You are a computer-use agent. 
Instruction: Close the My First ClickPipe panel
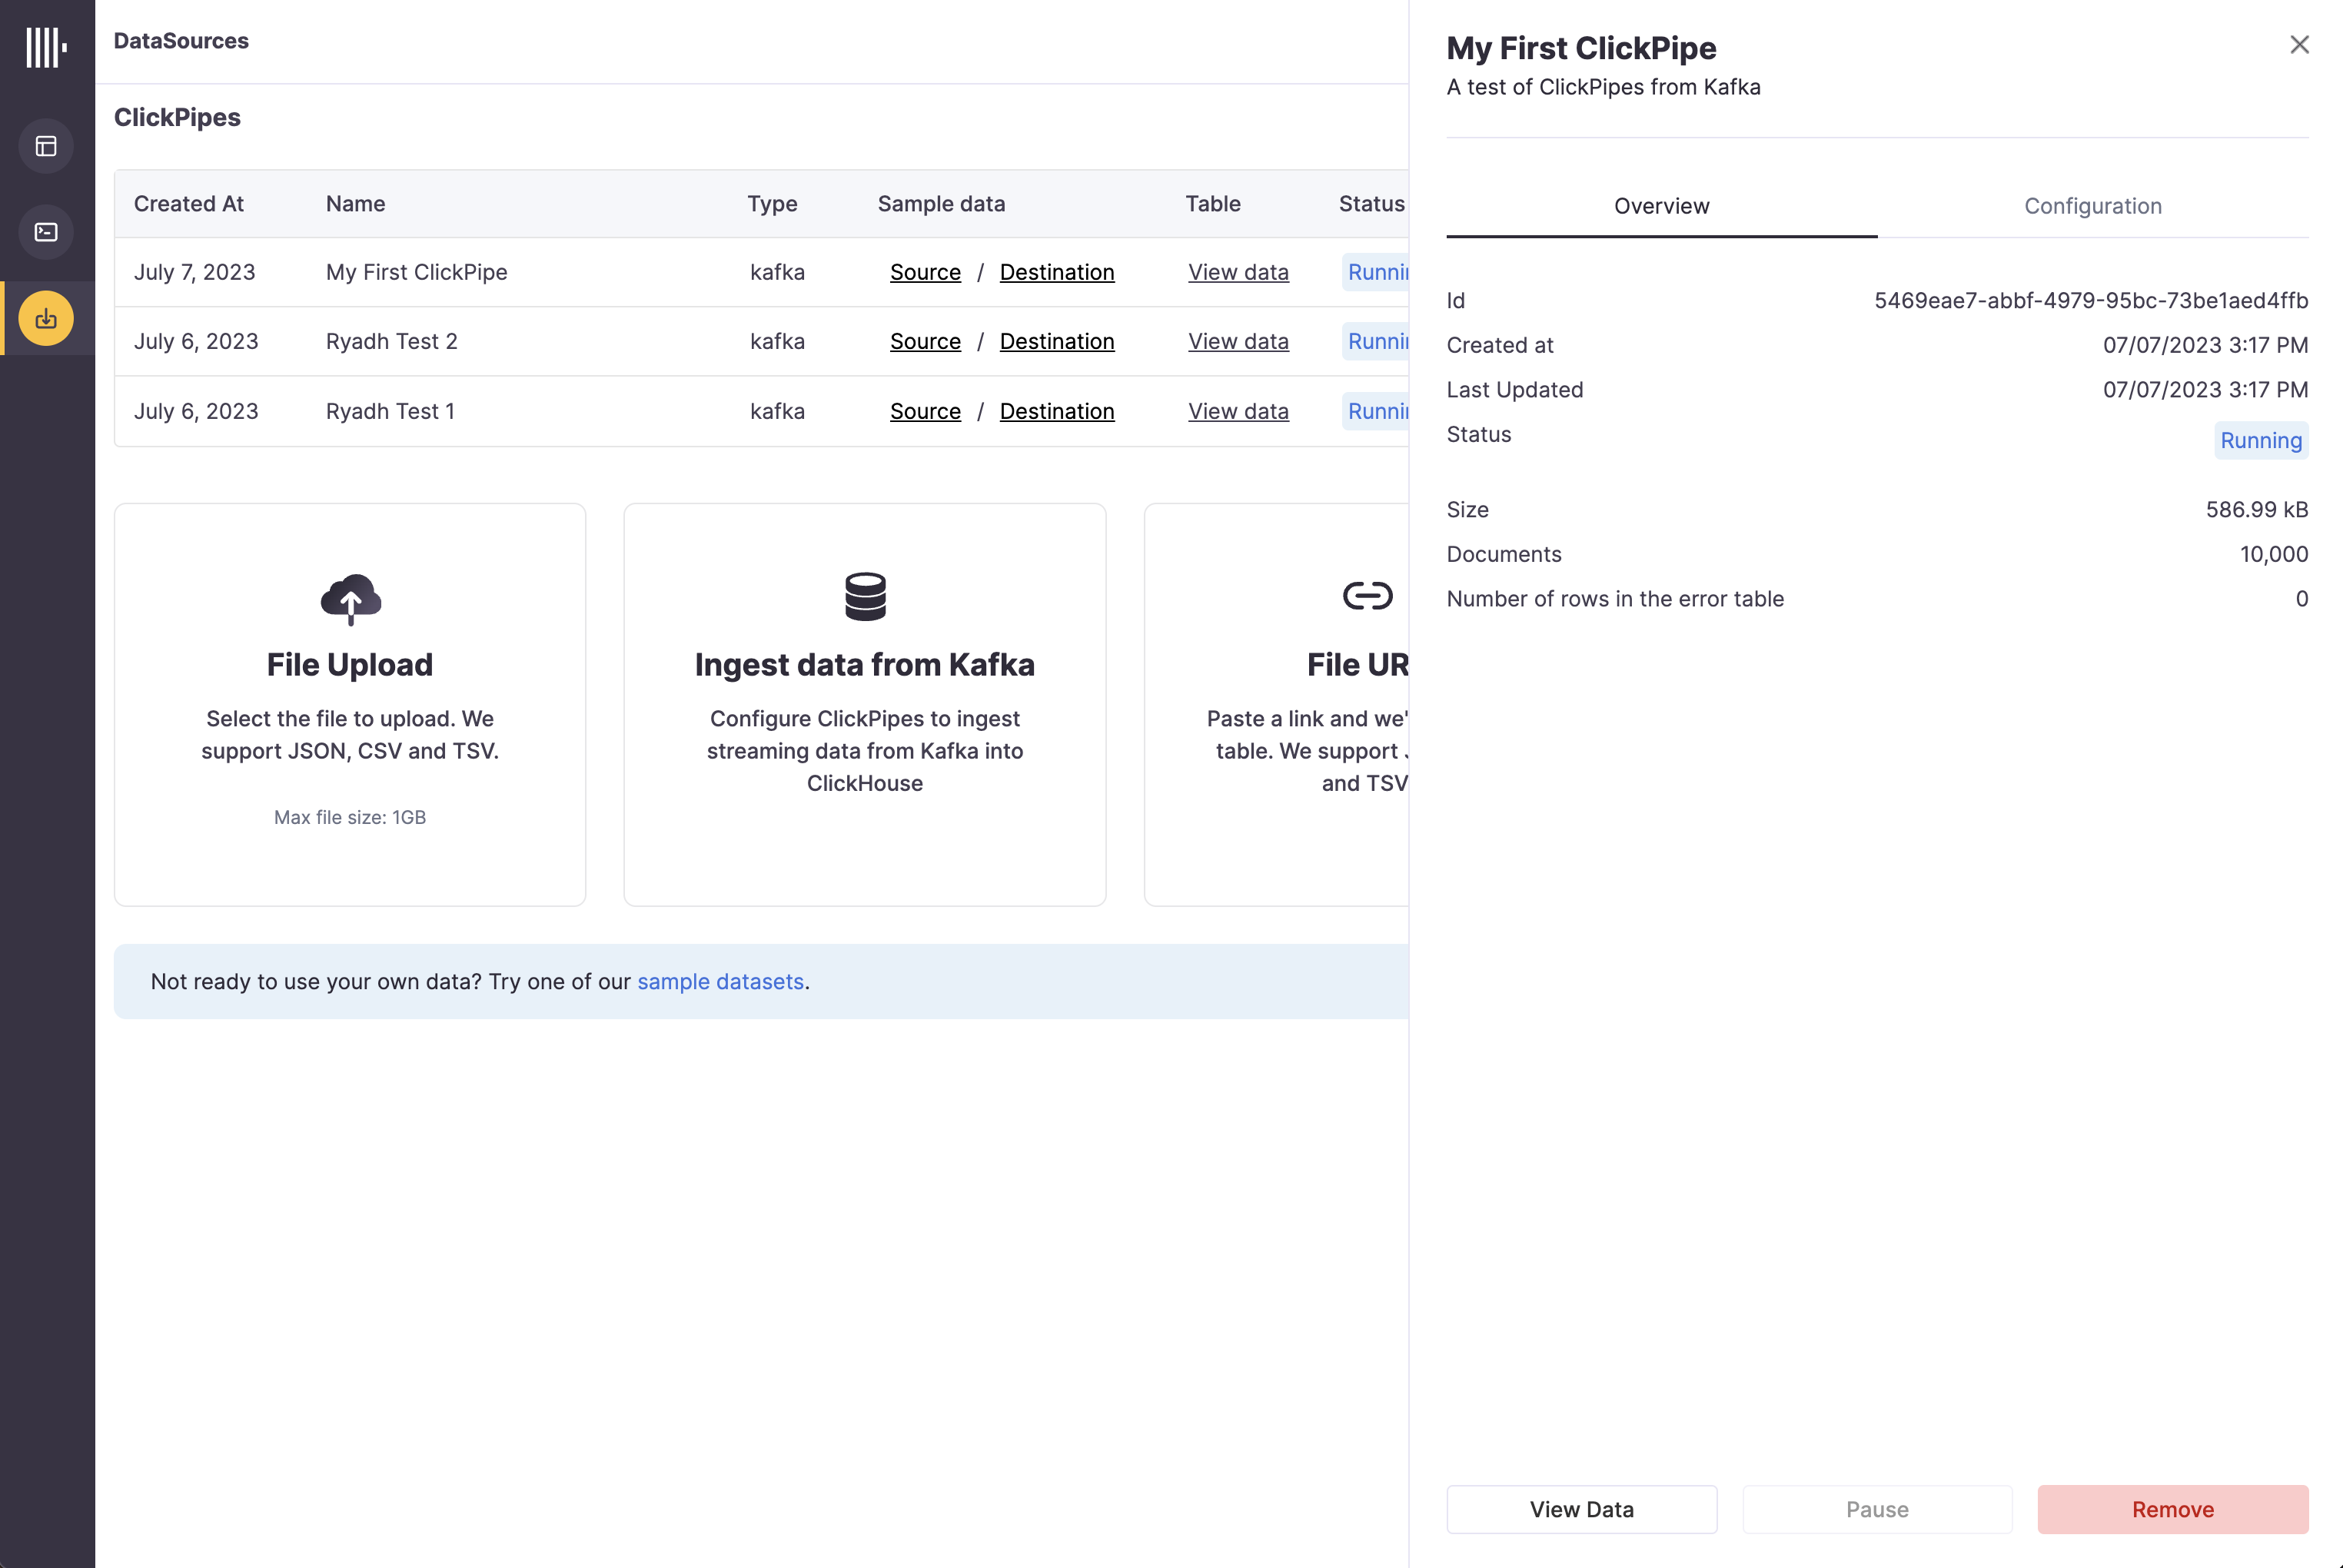pos(2299,45)
